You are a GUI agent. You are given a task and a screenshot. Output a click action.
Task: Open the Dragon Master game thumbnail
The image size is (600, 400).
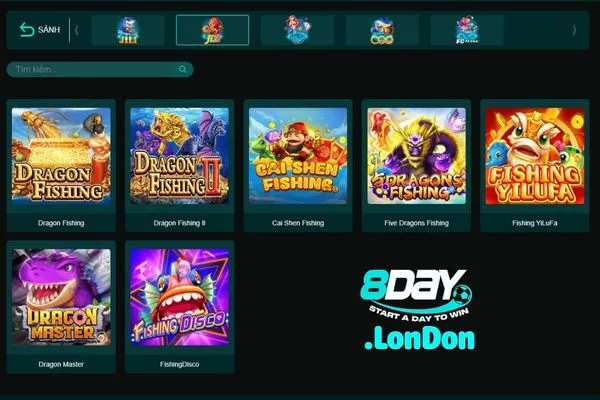pos(61,297)
